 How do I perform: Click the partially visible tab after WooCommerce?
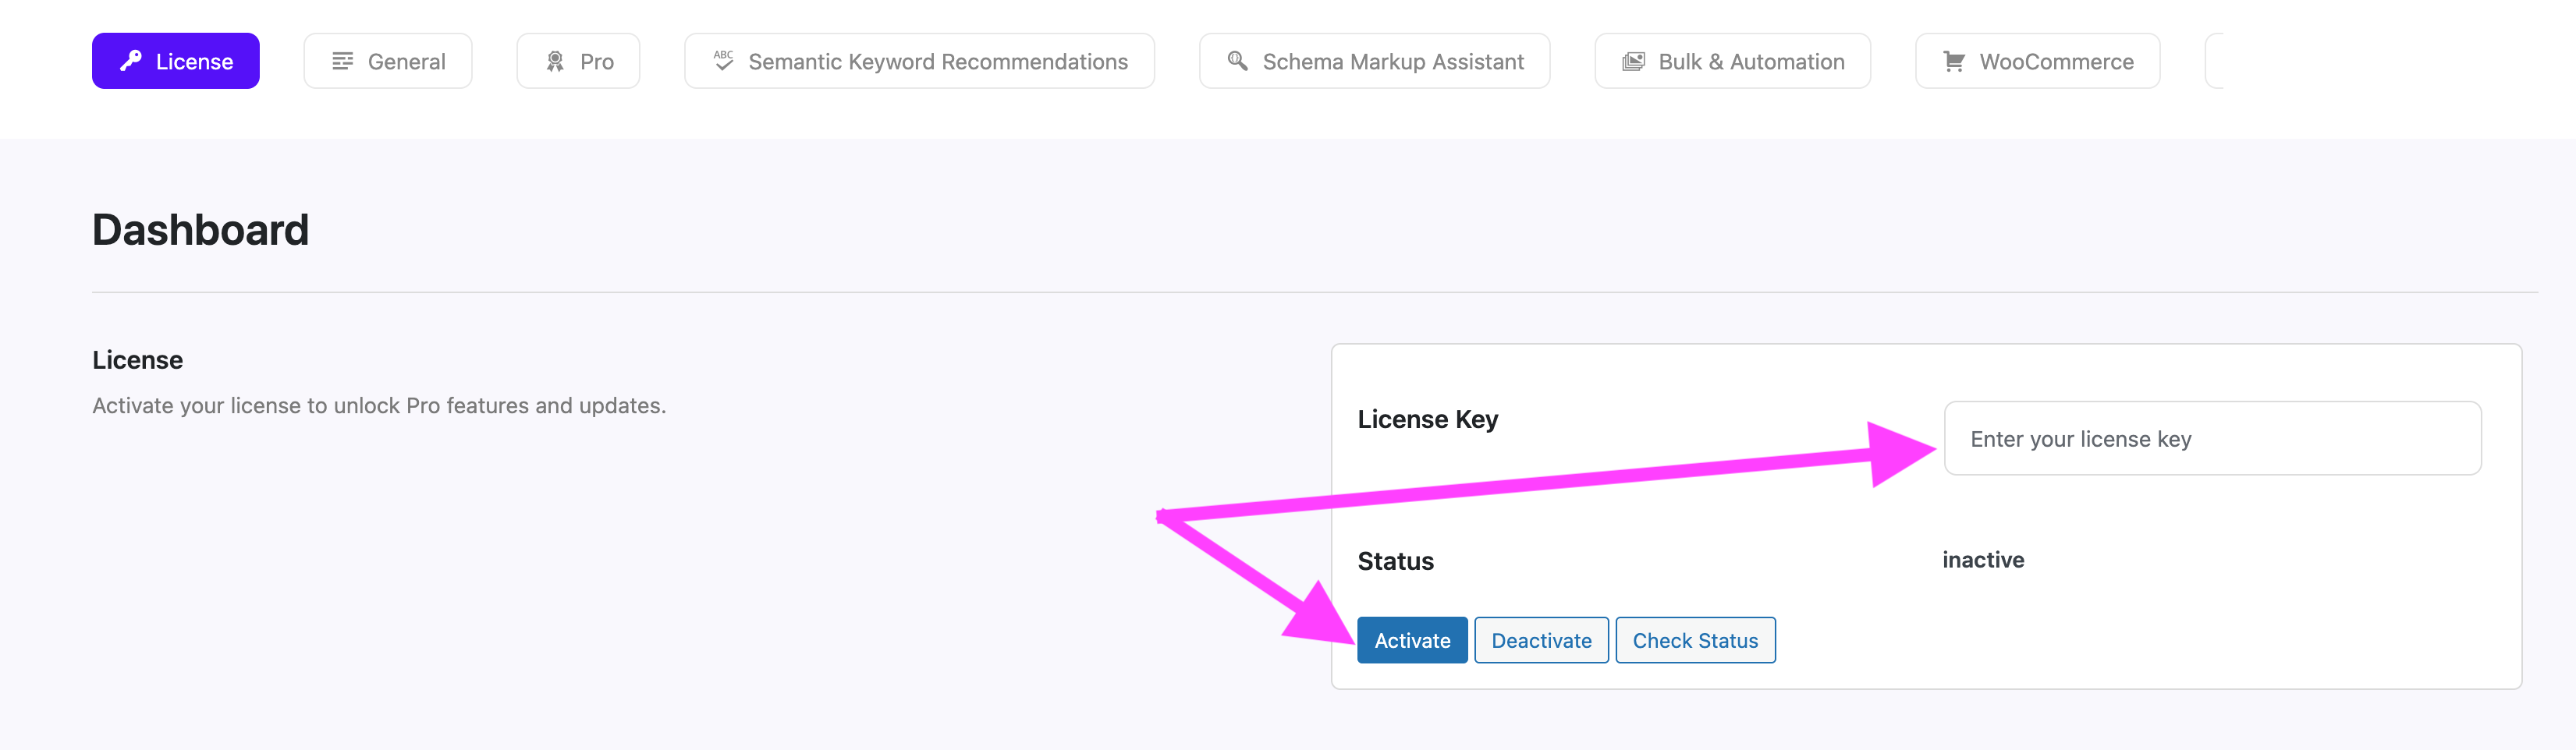point(2215,61)
